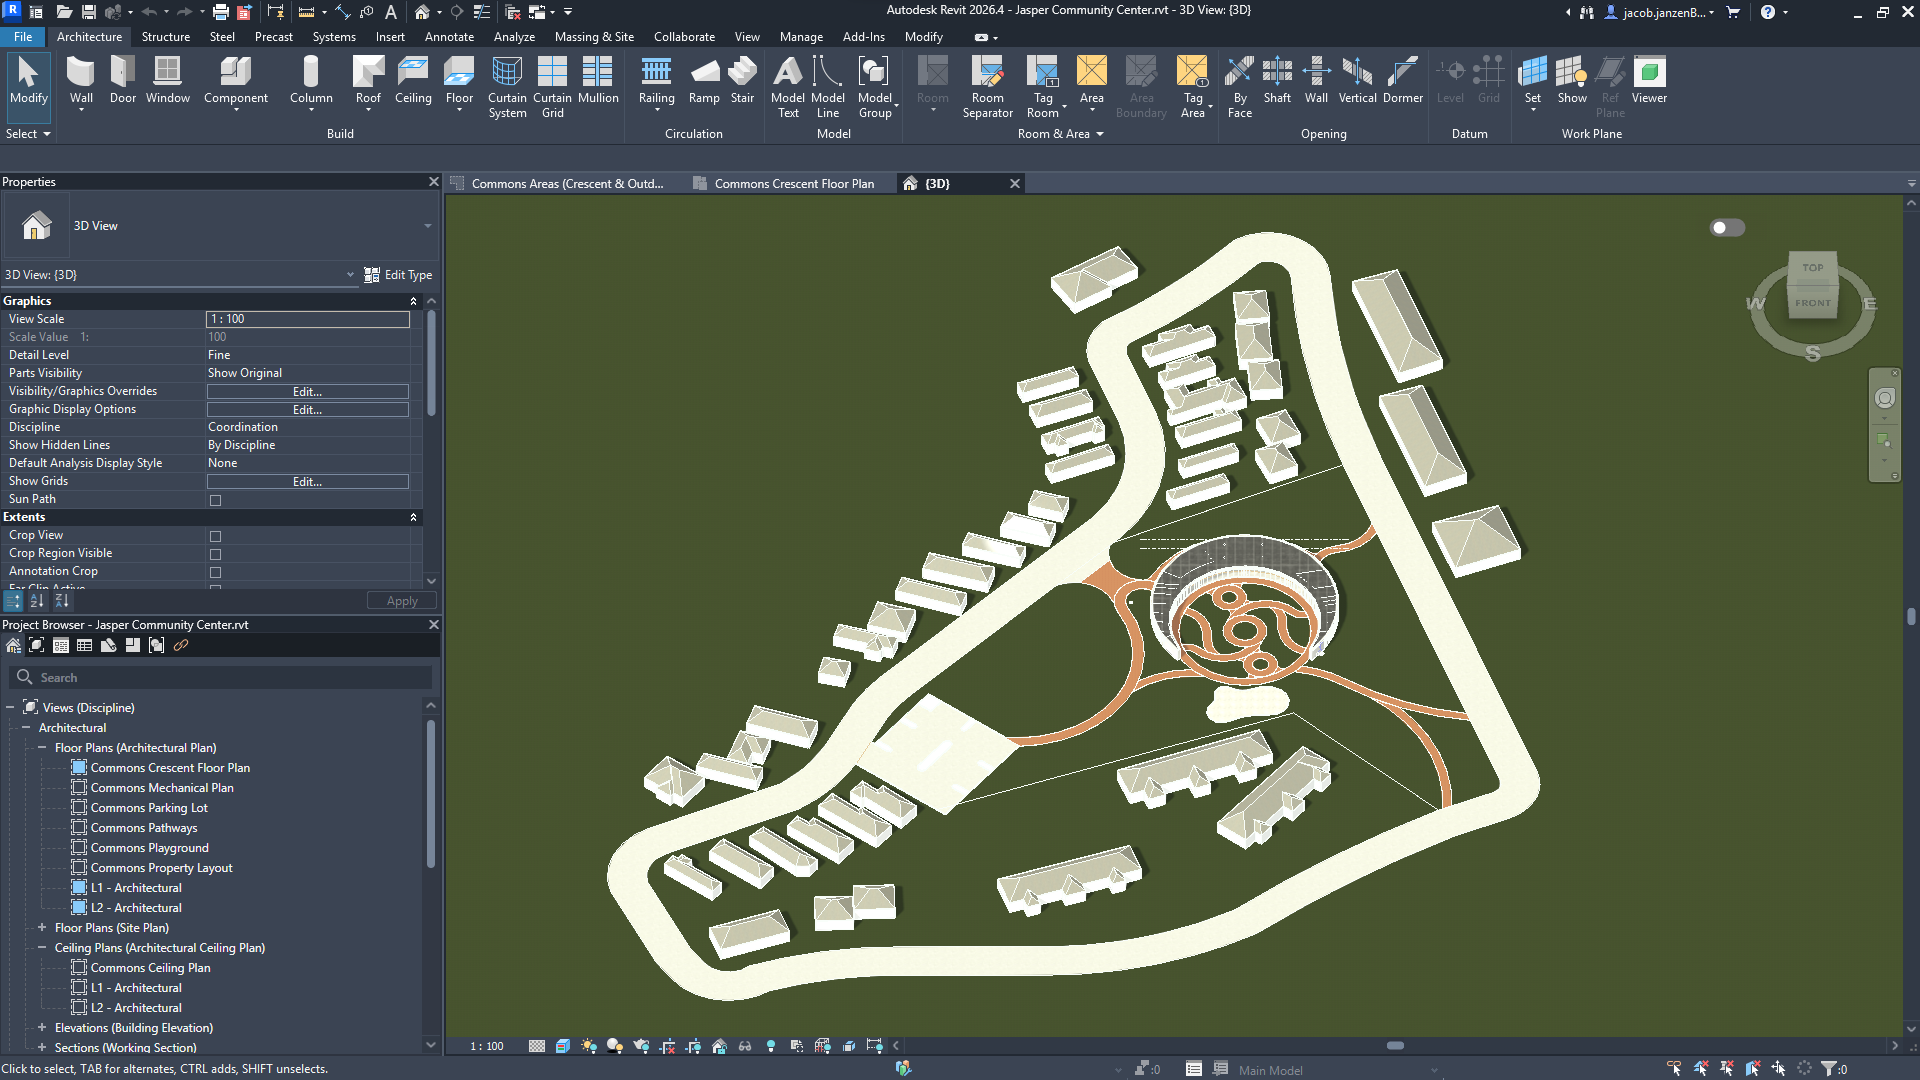Select the Component tool
The width and height of the screenshot is (1920, 1080).
(x=236, y=80)
